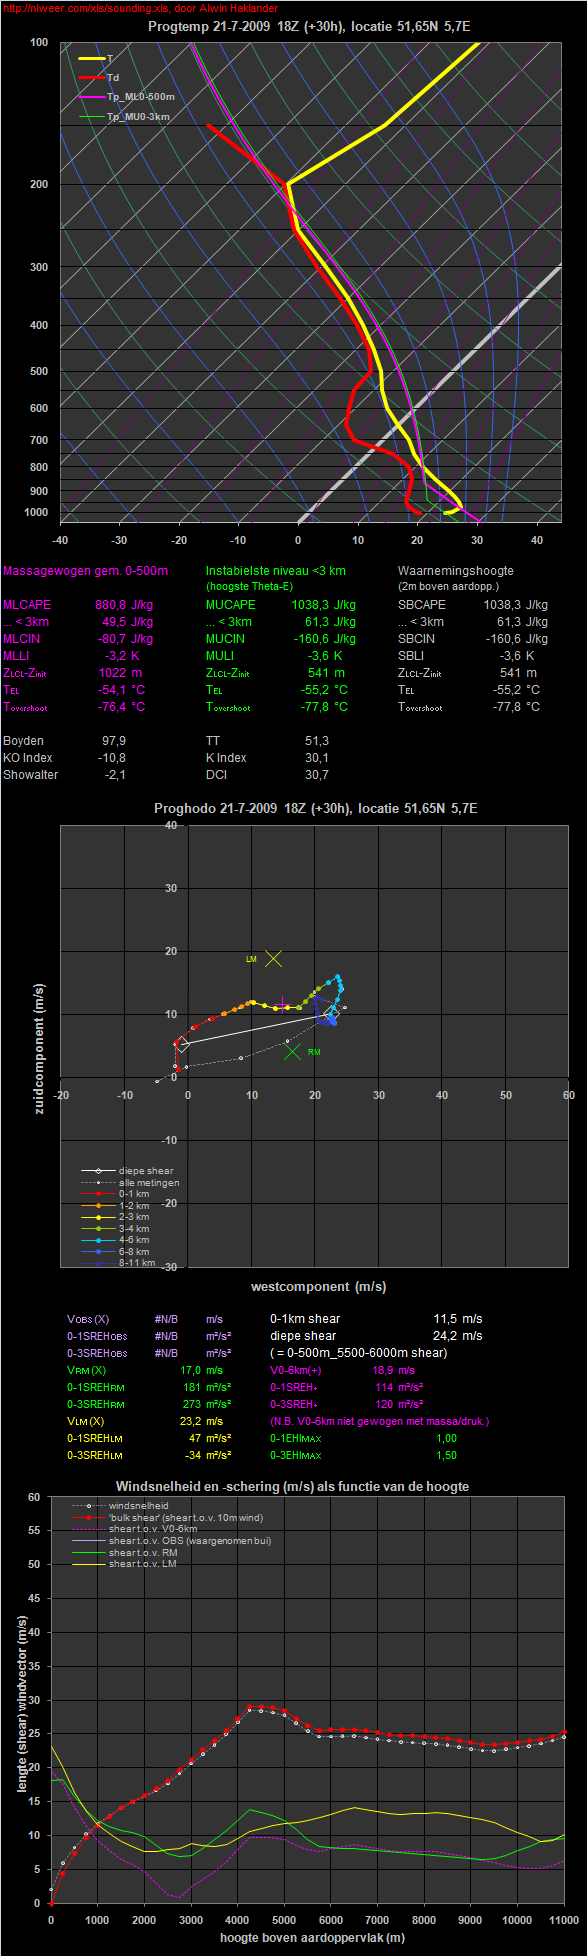Viewport: 587px width, 1956px height.
Task: Click the Tp_ML0-500m magenta legend entry
Action: pos(126,97)
